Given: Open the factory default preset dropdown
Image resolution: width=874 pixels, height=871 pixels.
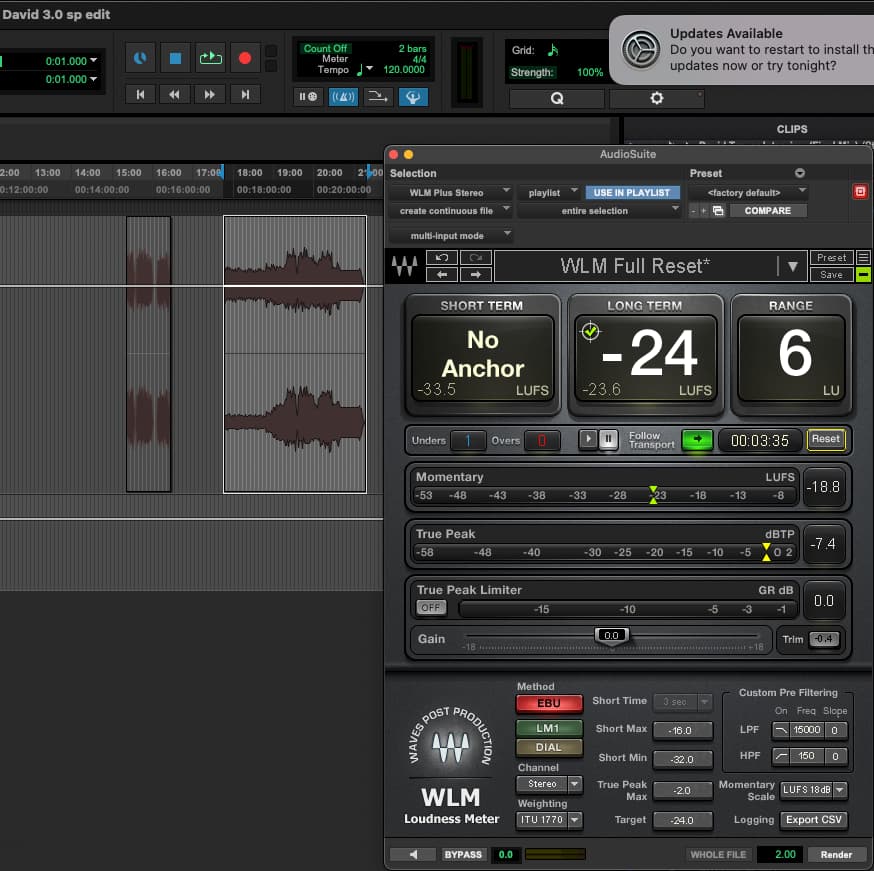Looking at the screenshot, I should click(x=747, y=192).
